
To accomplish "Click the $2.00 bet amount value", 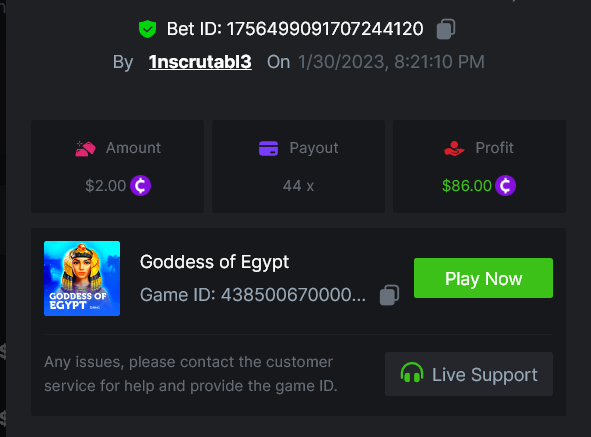I will point(106,186).
